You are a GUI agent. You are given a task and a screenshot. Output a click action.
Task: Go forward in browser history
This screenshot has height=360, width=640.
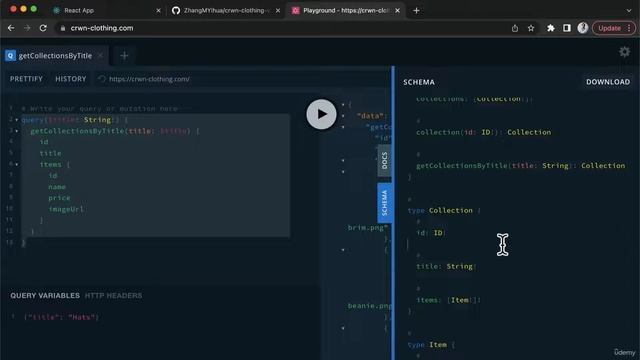point(27,28)
